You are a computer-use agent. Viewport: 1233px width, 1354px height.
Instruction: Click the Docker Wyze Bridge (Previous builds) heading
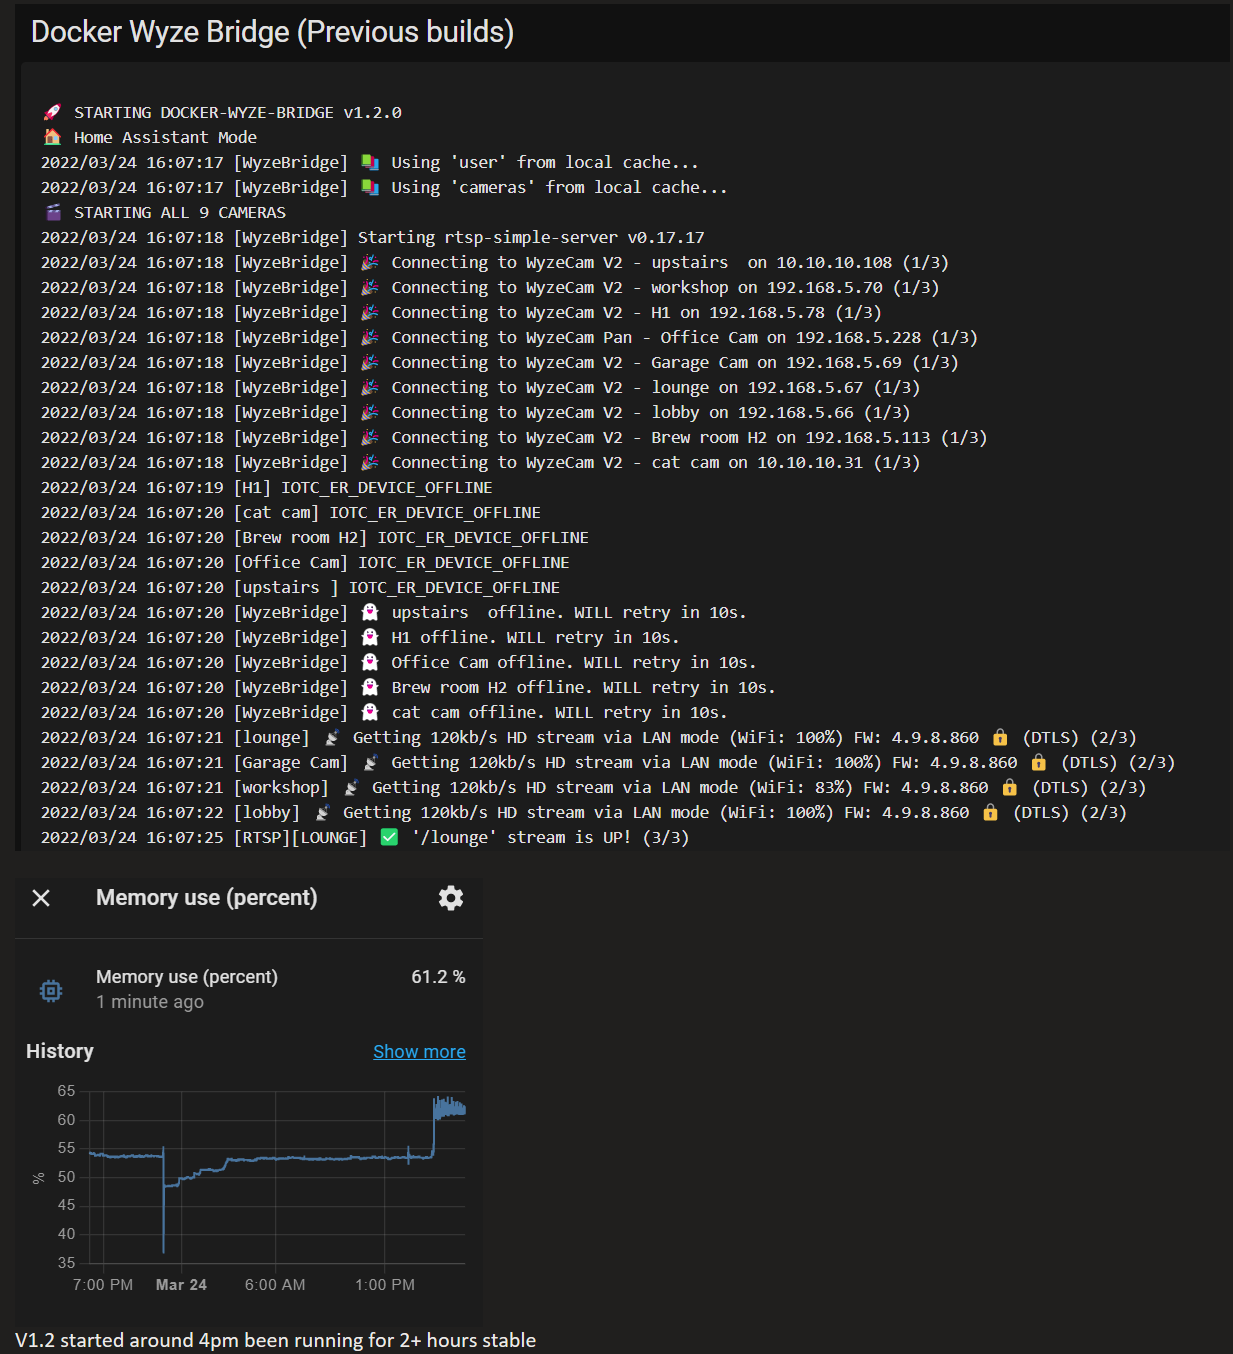(272, 31)
